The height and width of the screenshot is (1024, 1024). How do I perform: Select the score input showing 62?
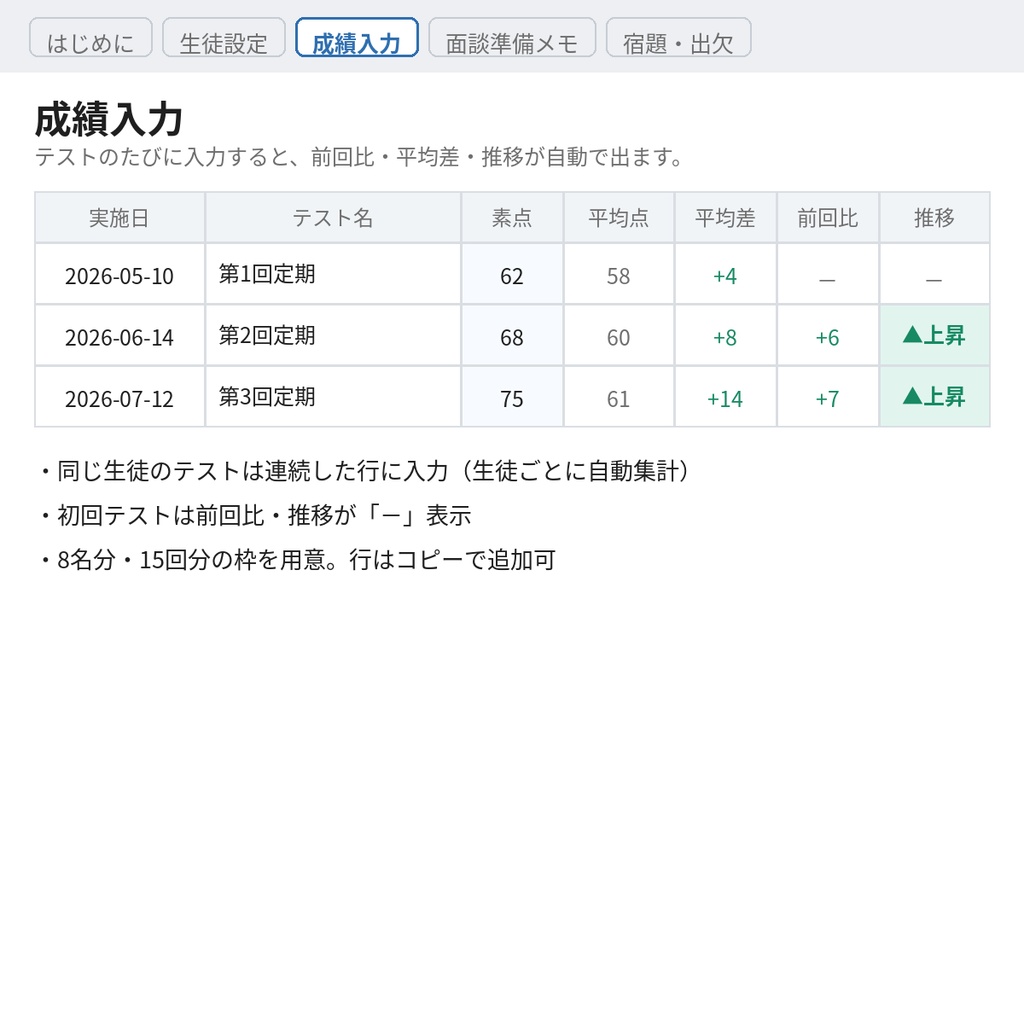[x=512, y=275]
